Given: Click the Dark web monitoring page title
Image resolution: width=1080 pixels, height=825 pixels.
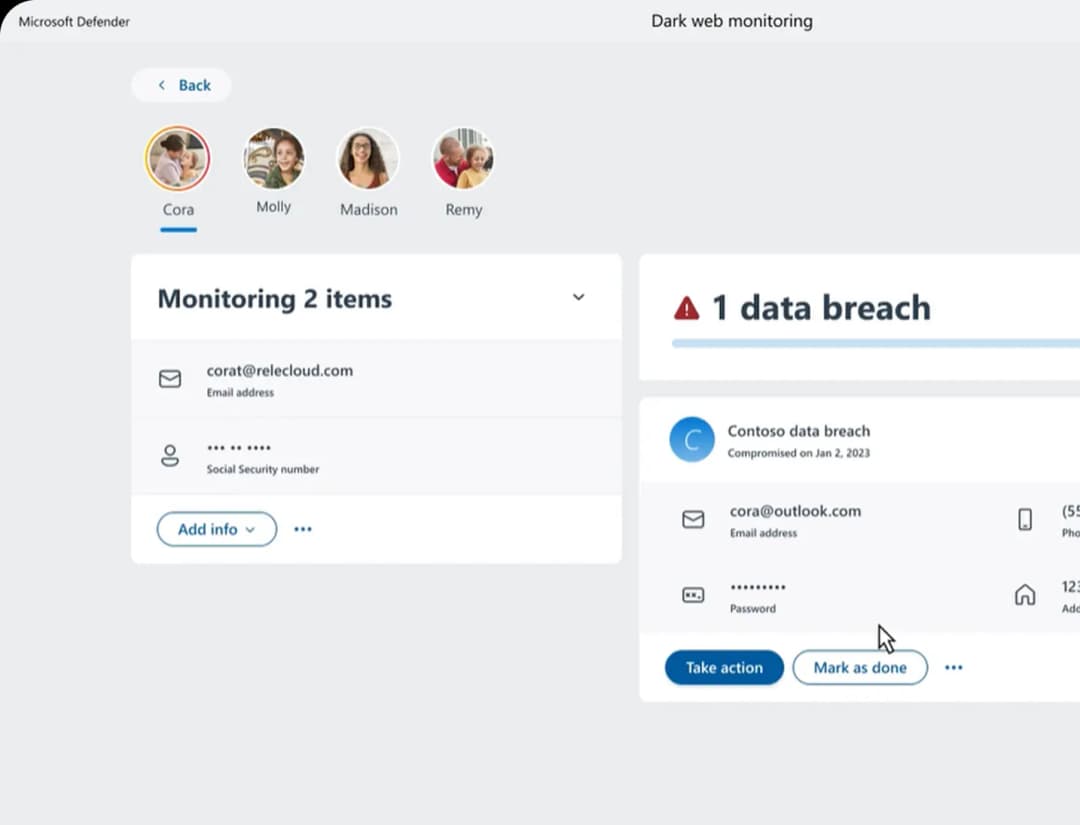Looking at the screenshot, I should pos(731,21).
